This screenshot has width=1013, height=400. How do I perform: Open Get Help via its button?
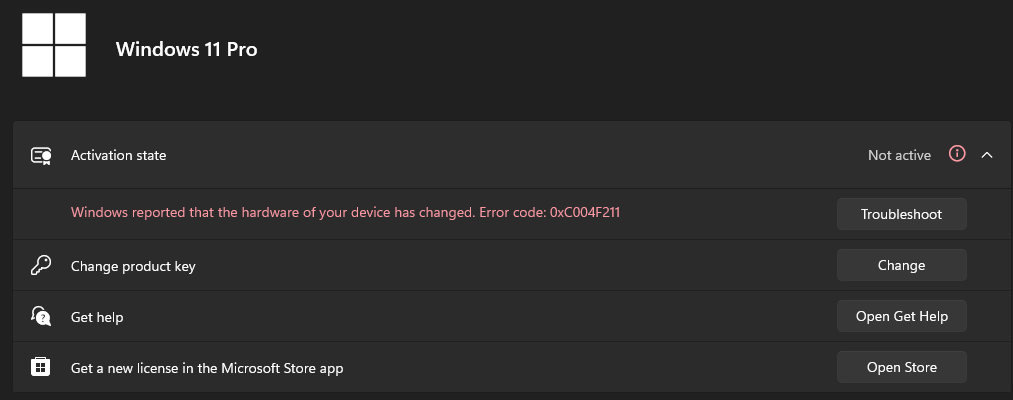901,316
